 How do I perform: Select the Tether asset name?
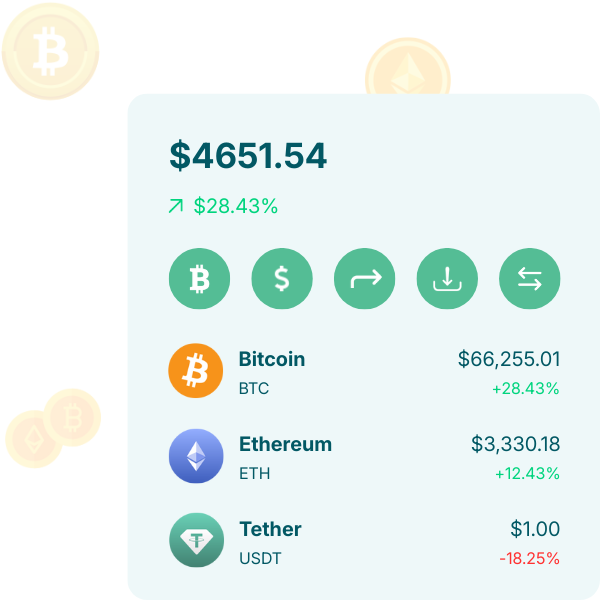click(x=270, y=529)
